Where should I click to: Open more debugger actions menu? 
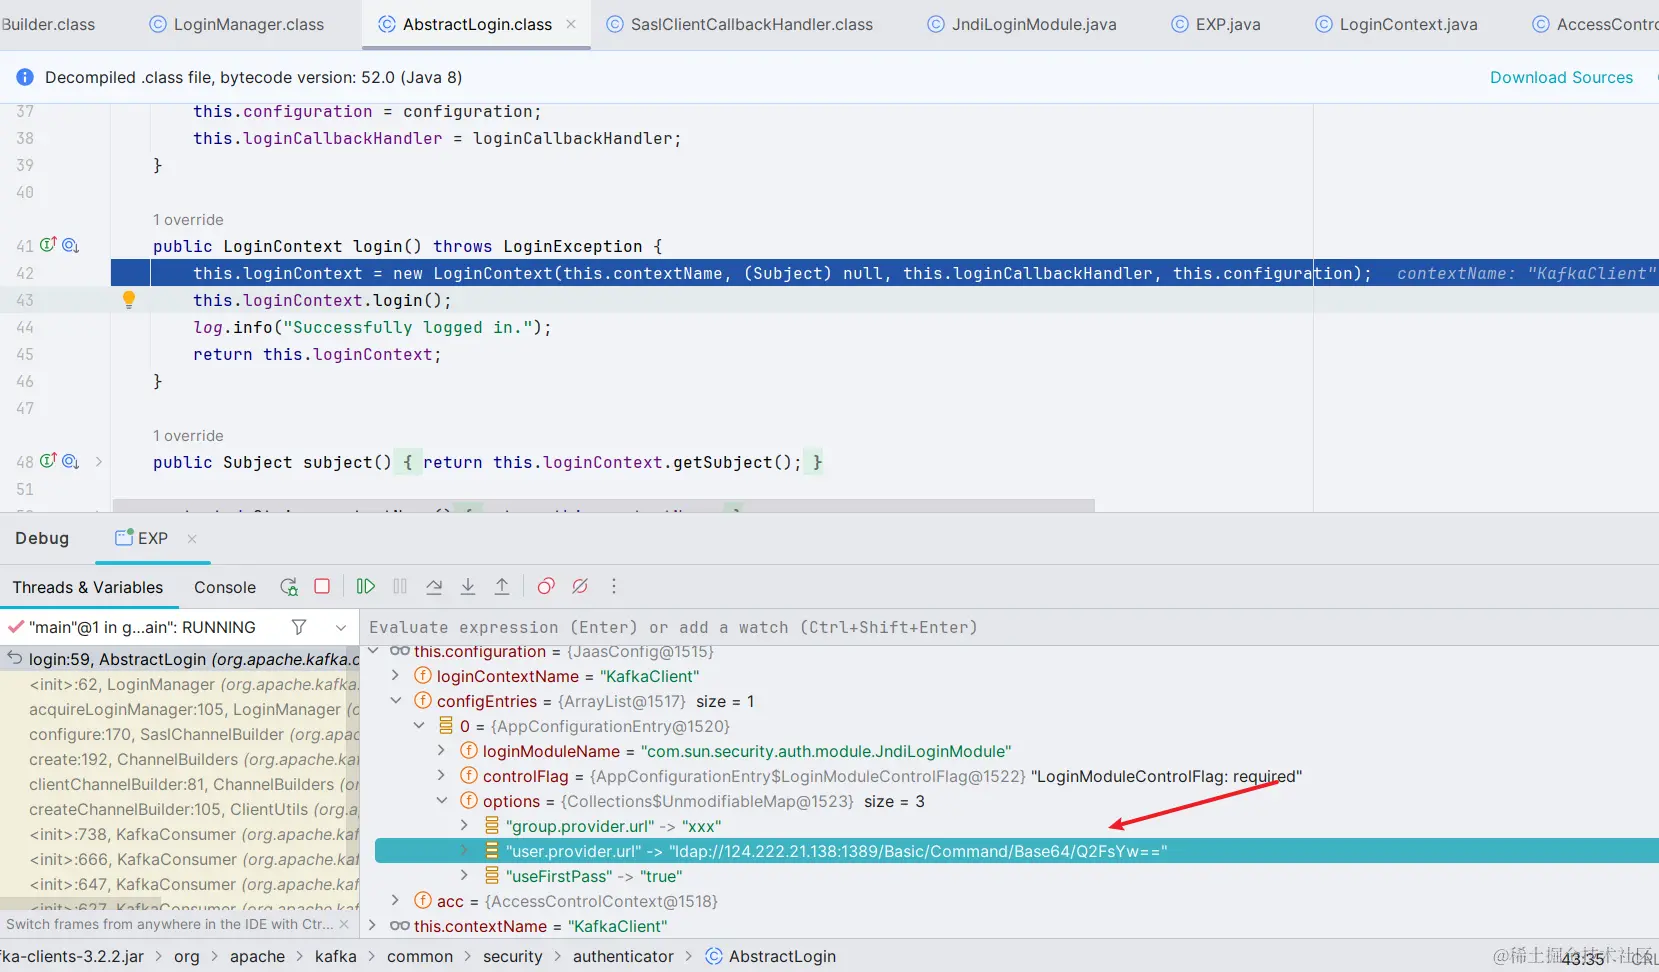(614, 587)
